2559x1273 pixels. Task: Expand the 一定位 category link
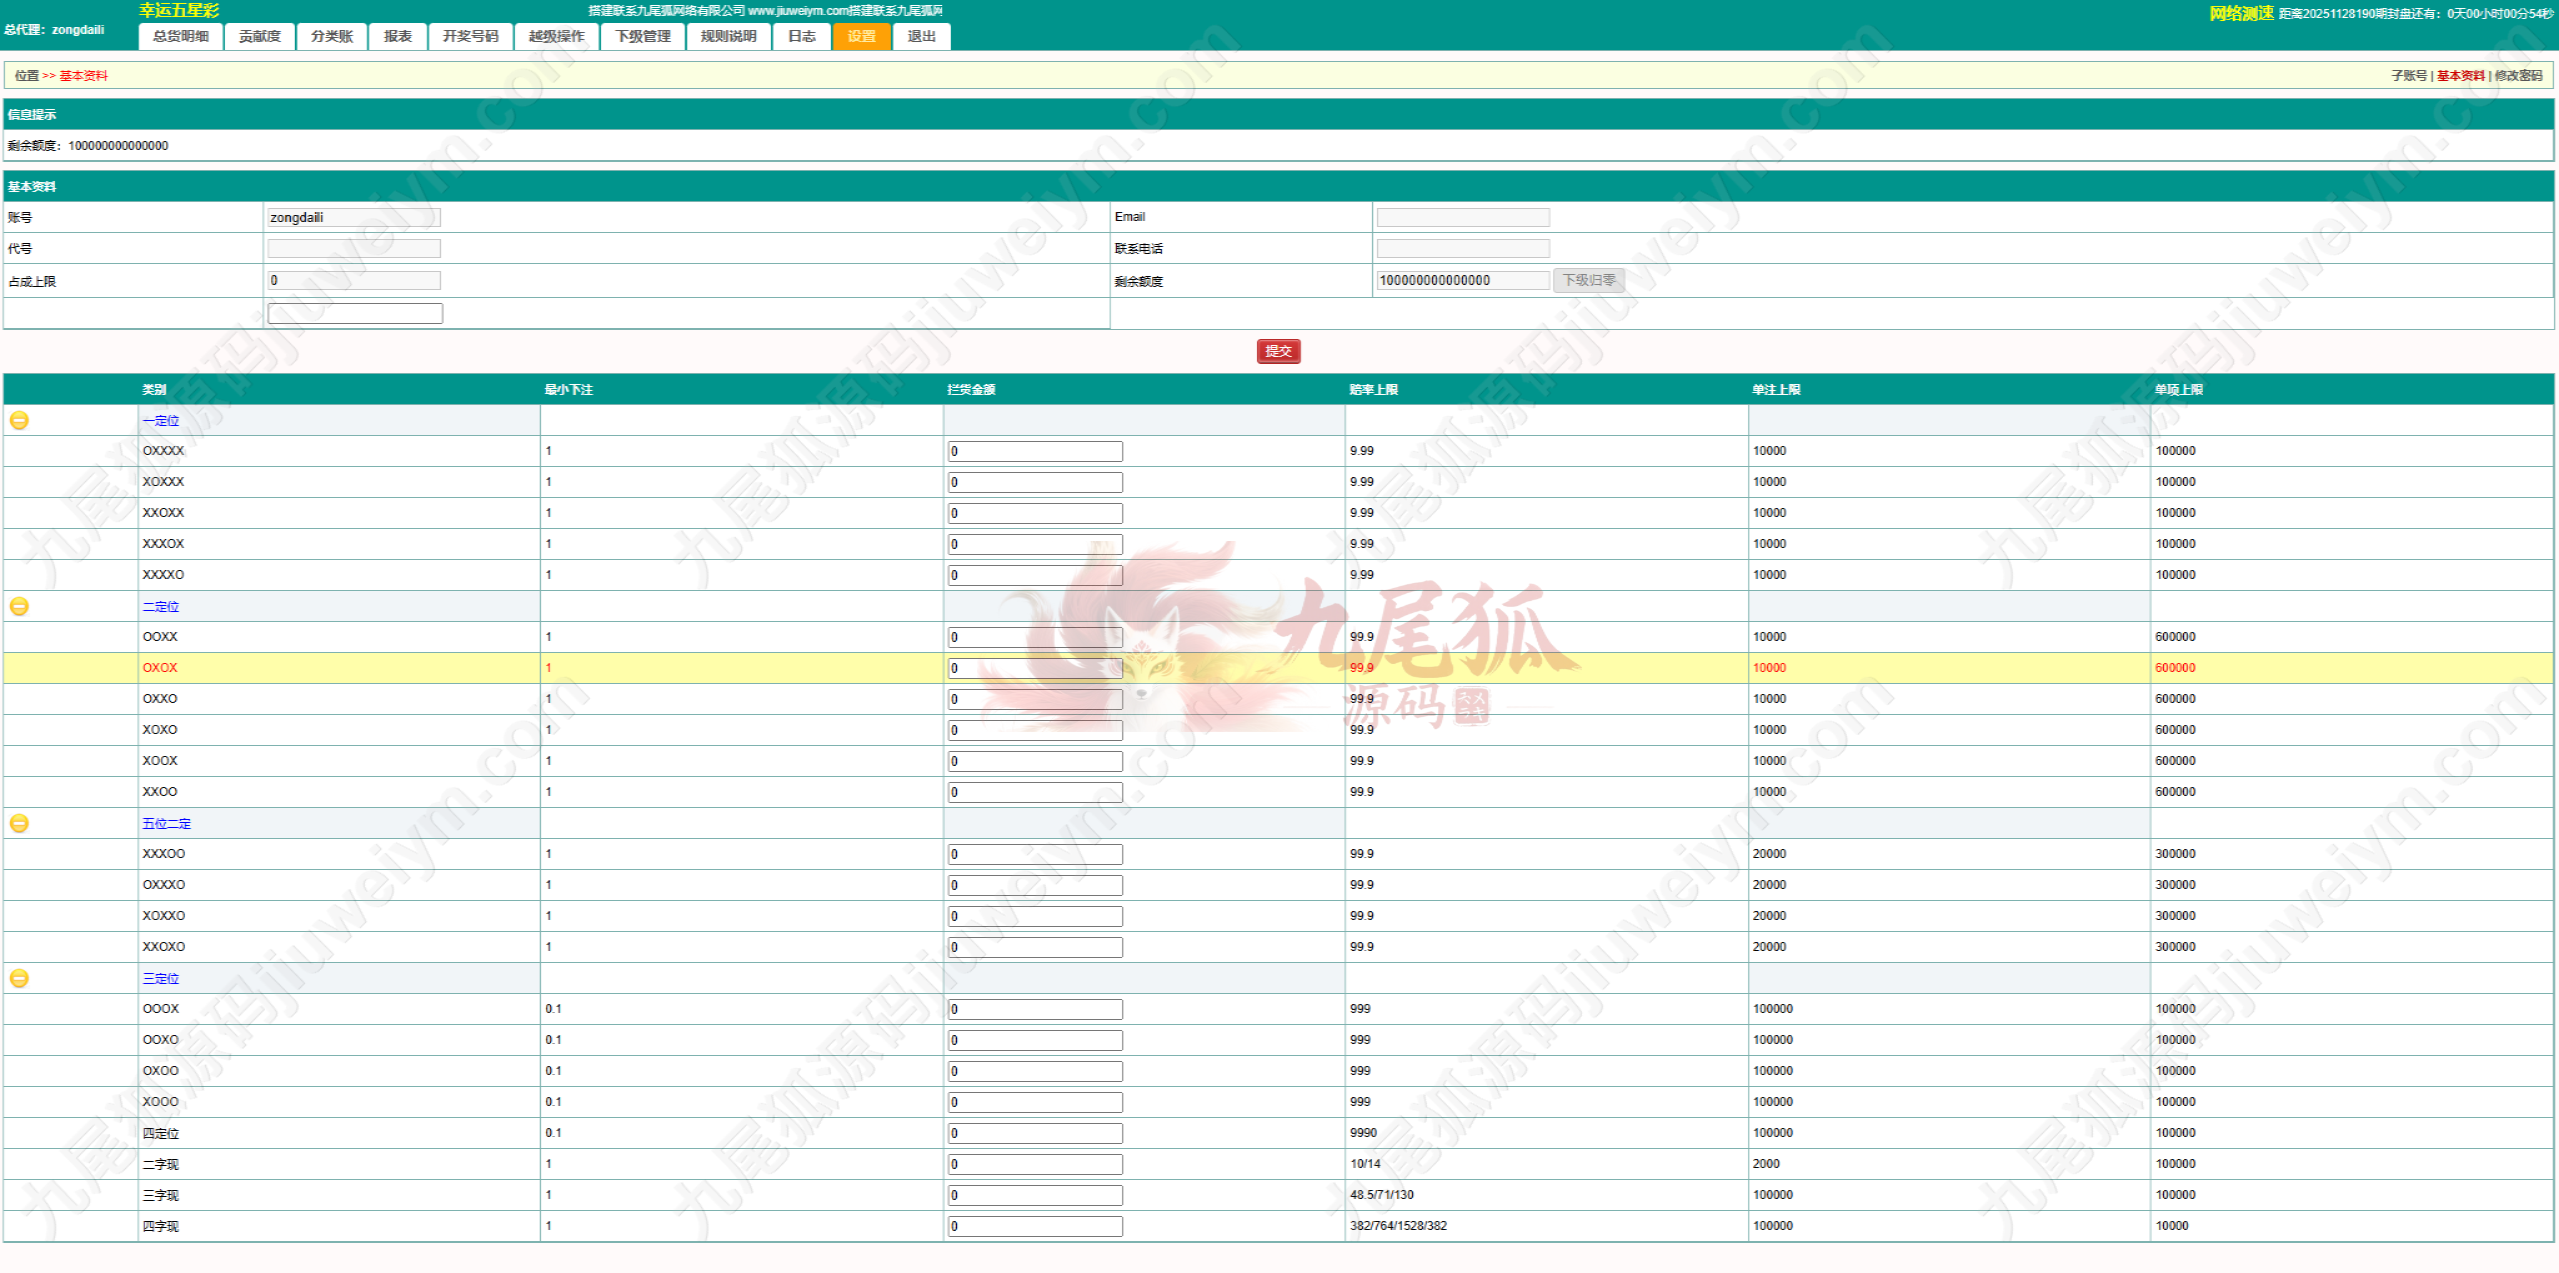pos(160,421)
